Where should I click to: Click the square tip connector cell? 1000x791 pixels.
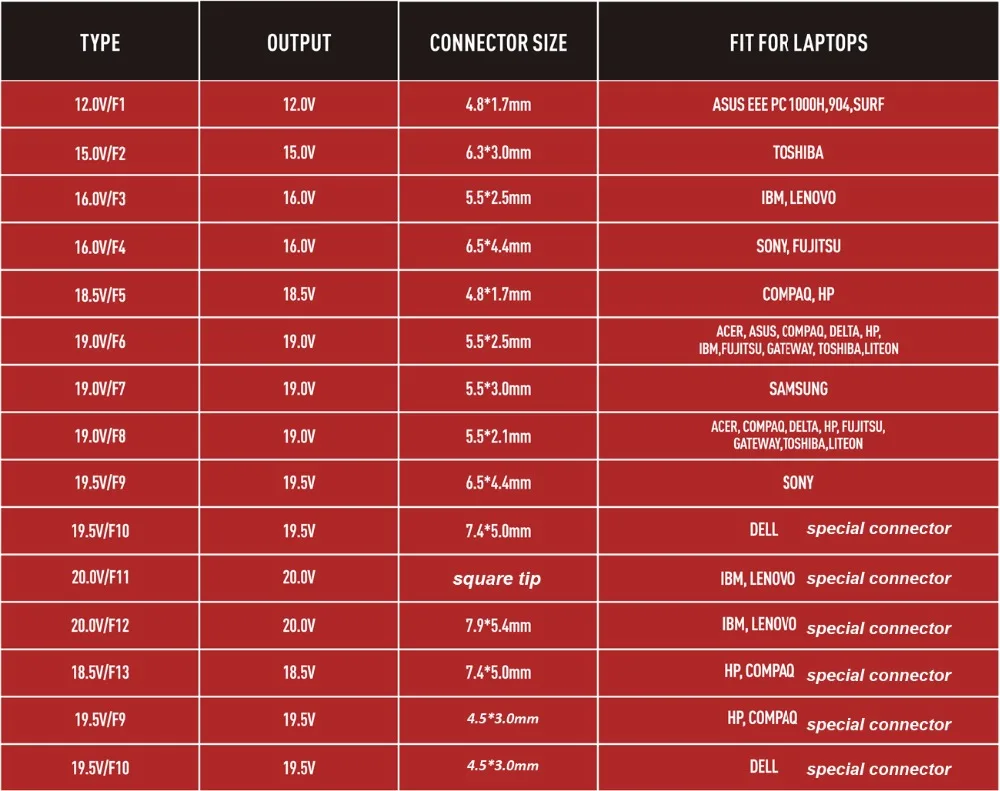coord(498,578)
